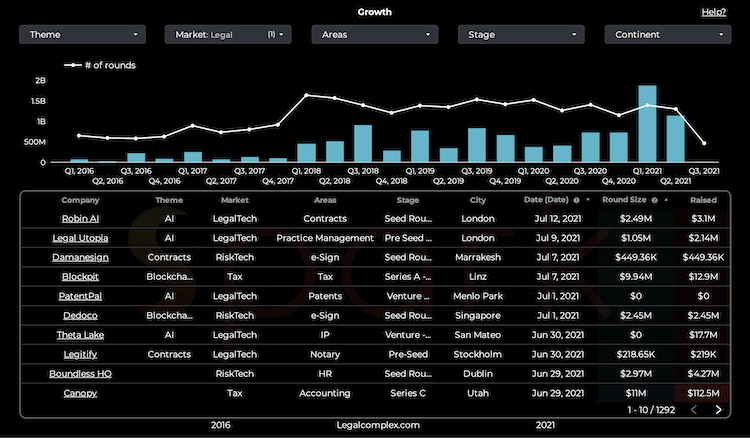
Task: Click info icon beside Date (Date) header
Action: point(576,200)
